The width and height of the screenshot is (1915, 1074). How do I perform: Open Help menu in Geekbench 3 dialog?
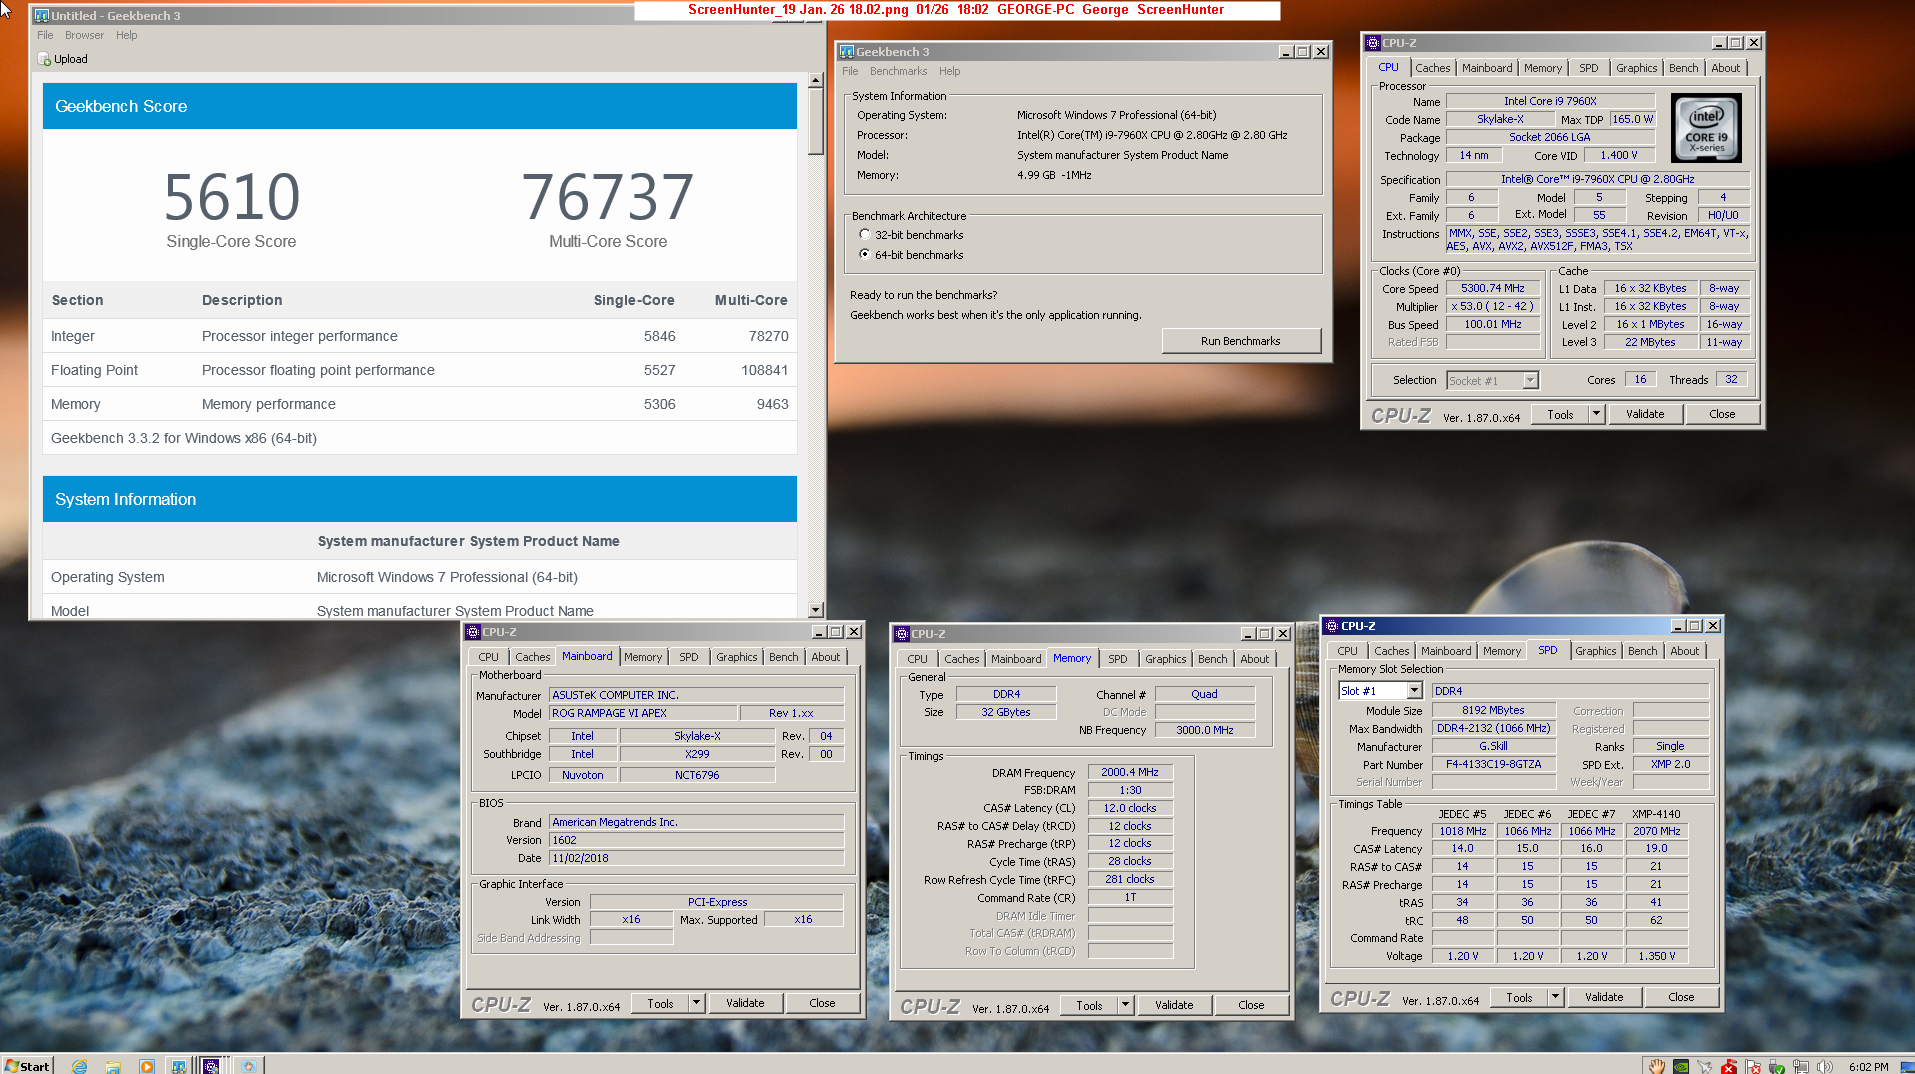pyautogui.click(x=949, y=71)
